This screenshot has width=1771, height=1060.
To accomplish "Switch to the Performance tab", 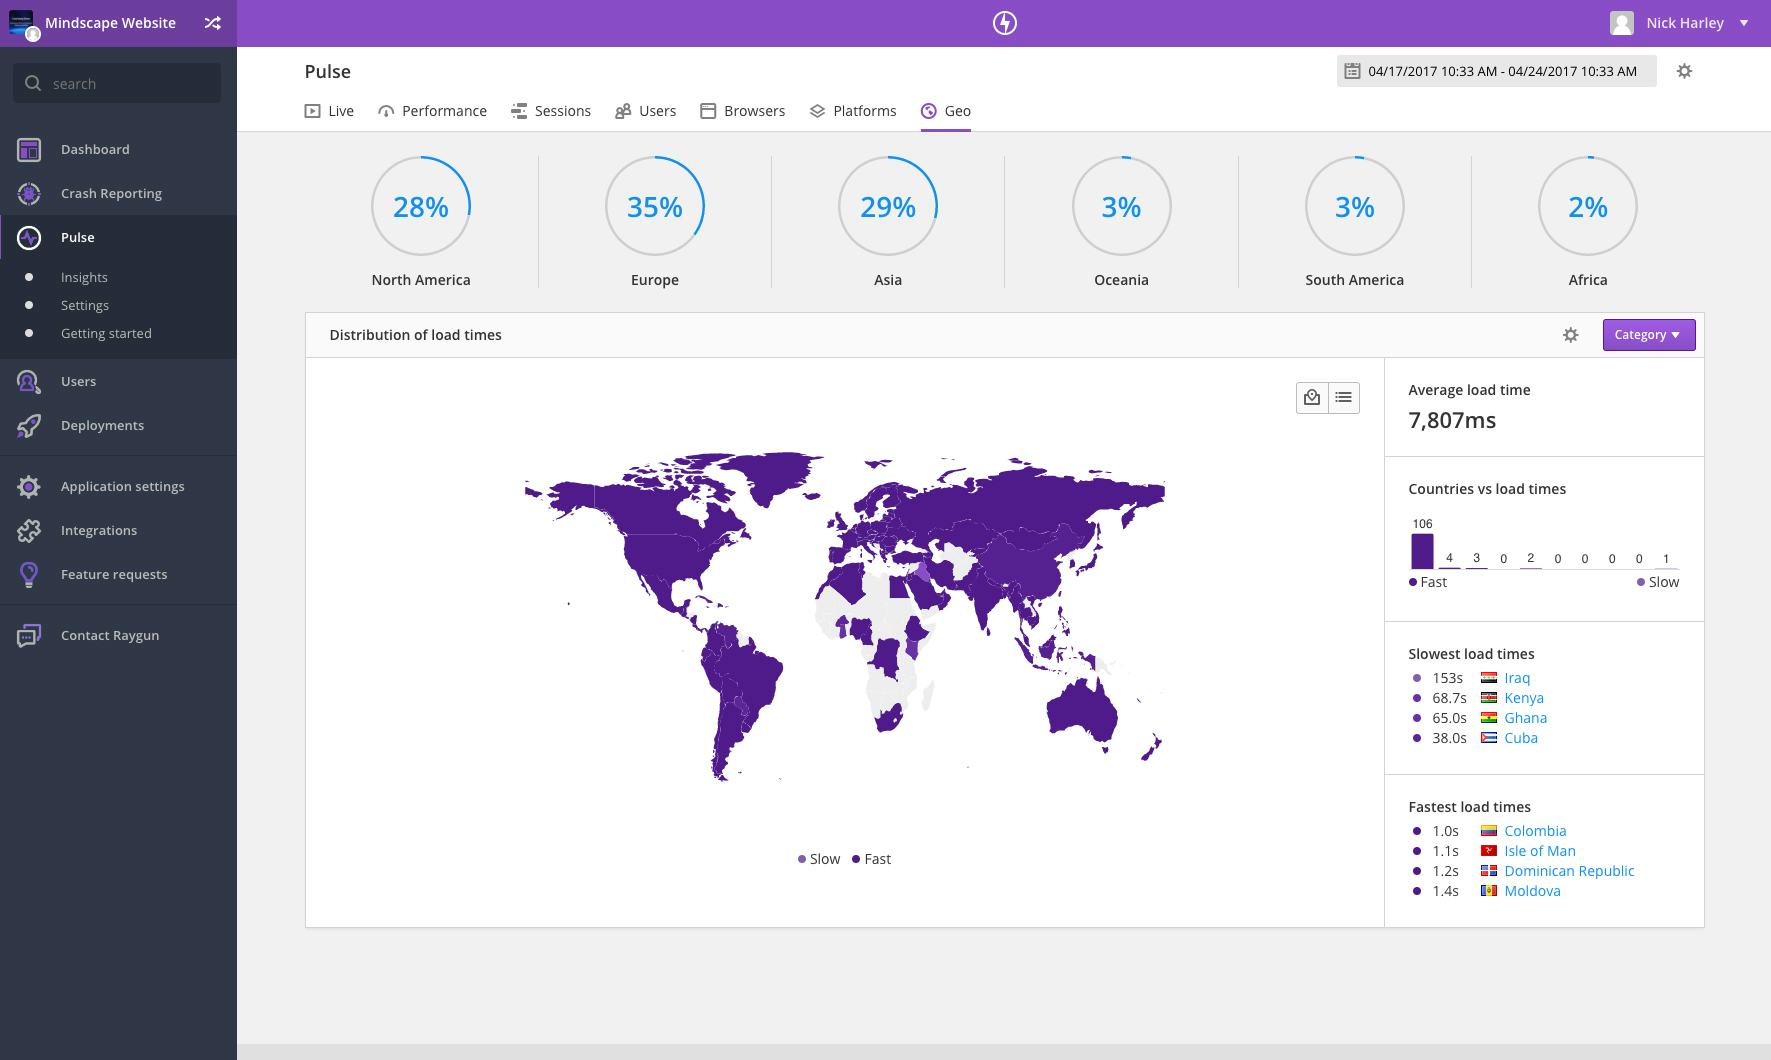I will (432, 111).
